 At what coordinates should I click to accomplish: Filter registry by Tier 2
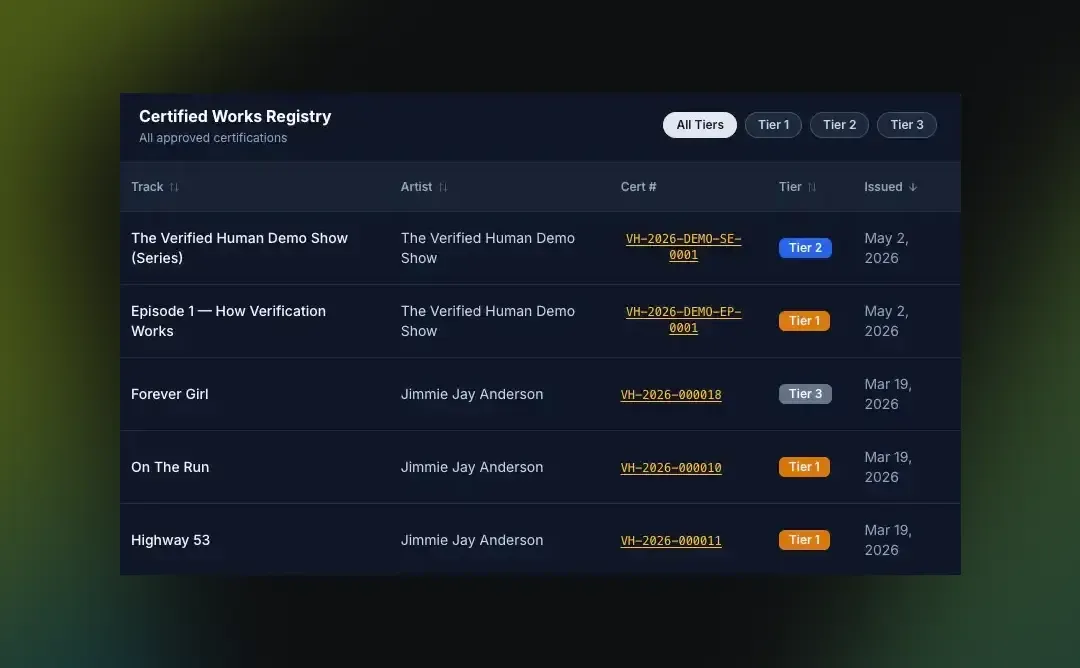[839, 125]
